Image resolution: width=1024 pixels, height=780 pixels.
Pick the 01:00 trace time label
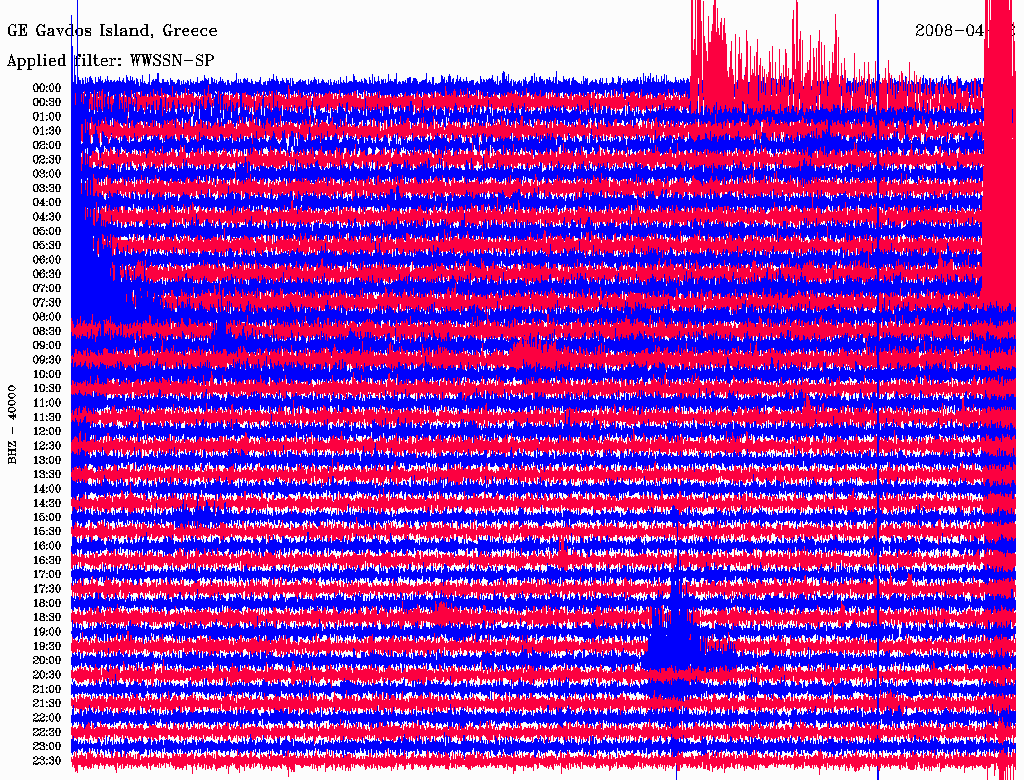pyautogui.click(x=46, y=116)
